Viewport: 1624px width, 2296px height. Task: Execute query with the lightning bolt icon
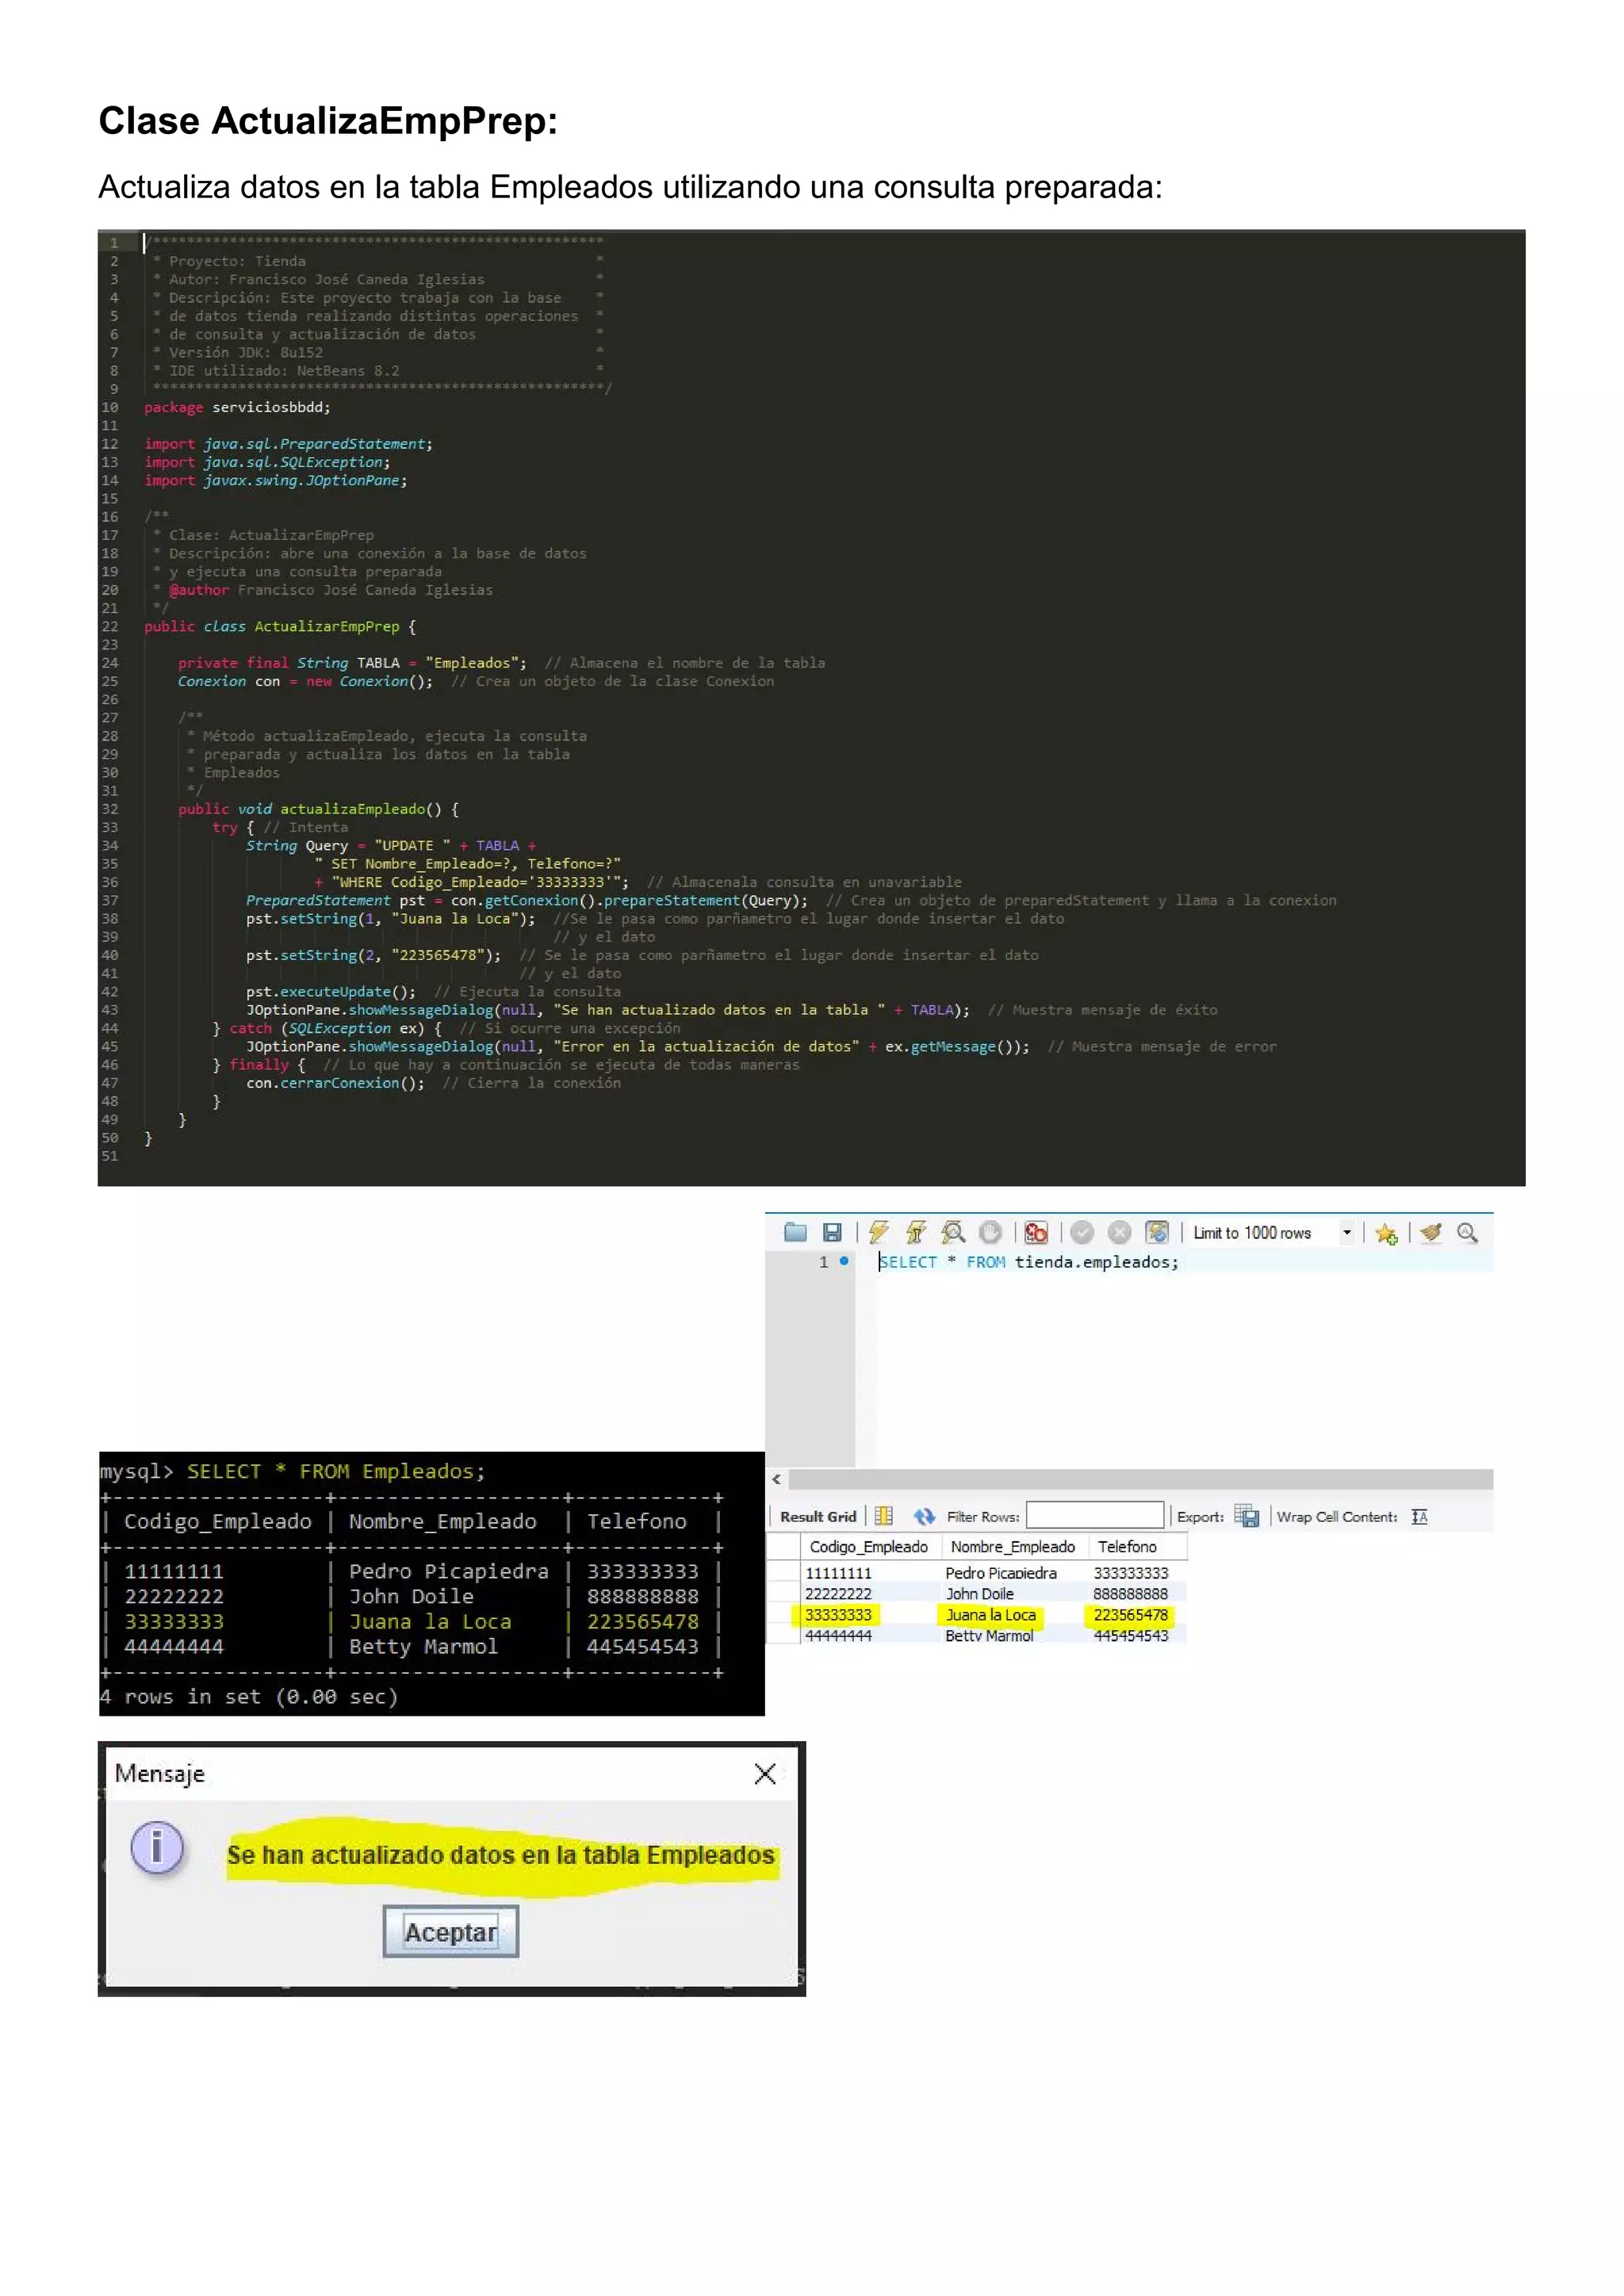pyautogui.click(x=878, y=1232)
